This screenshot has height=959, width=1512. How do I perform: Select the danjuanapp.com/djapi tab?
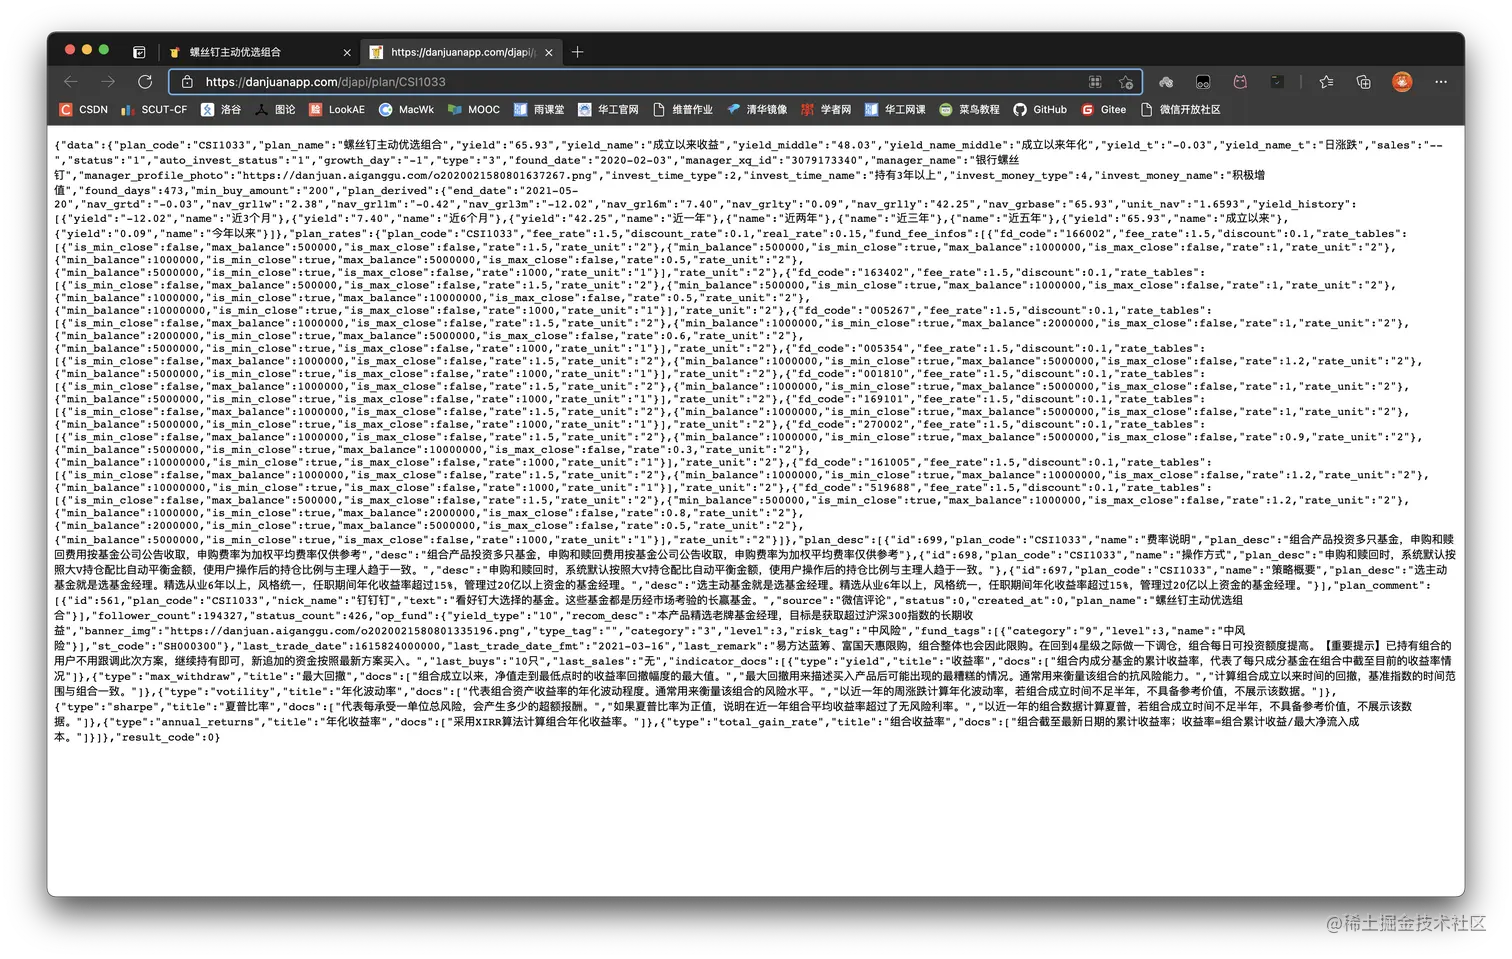[x=462, y=52]
